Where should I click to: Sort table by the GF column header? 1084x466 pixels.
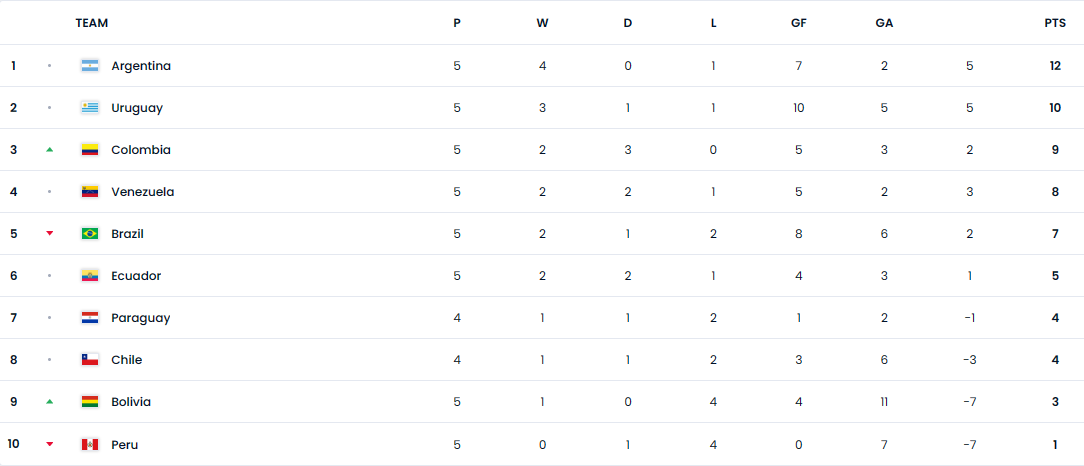click(x=798, y=23)
